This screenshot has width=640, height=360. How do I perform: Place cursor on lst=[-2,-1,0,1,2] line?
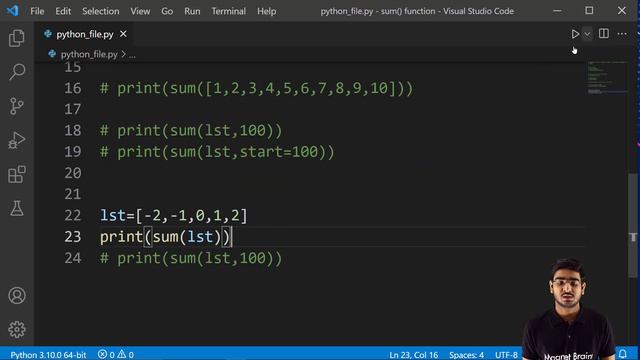click(174, 216)
